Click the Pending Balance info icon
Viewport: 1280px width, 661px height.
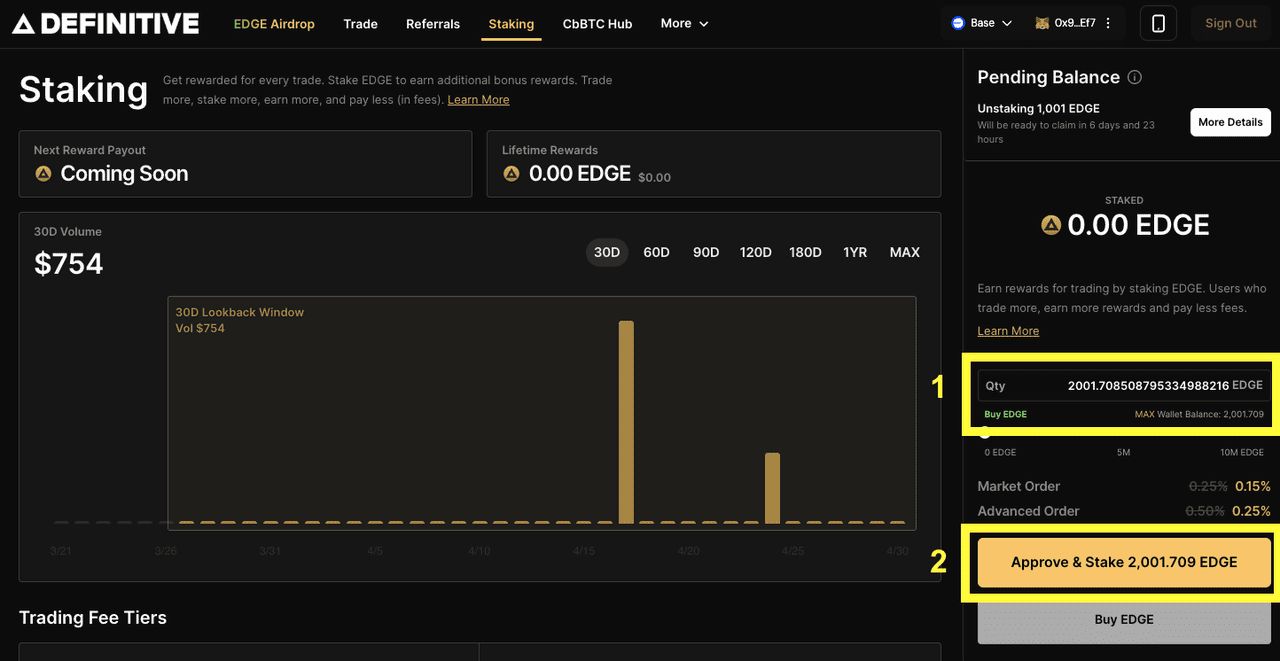pyautogui.click(x=1134, y=78)
